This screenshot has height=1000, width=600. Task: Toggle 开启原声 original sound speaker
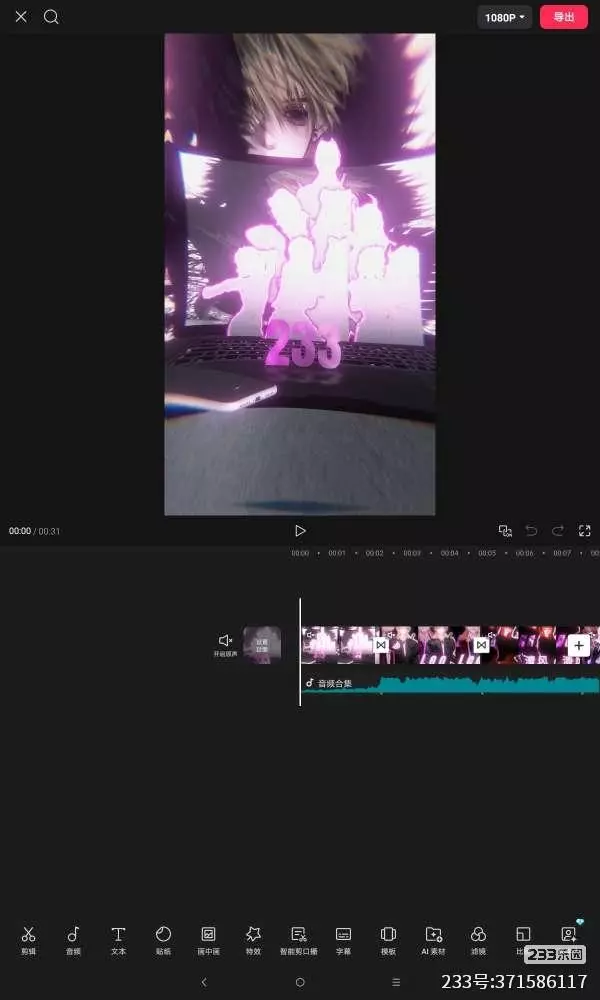[x=225, y=645]
